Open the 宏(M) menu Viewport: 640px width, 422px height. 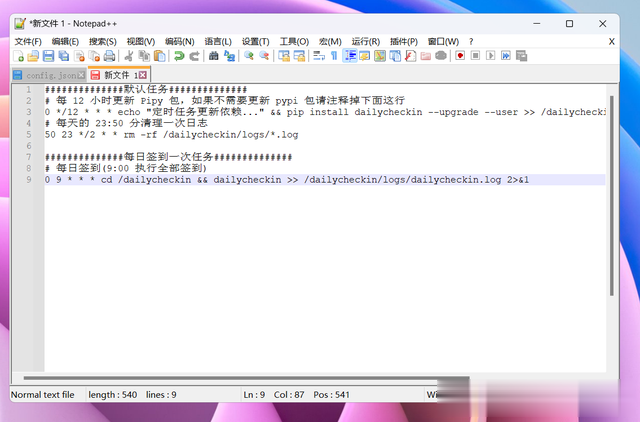tap(330, 42)
